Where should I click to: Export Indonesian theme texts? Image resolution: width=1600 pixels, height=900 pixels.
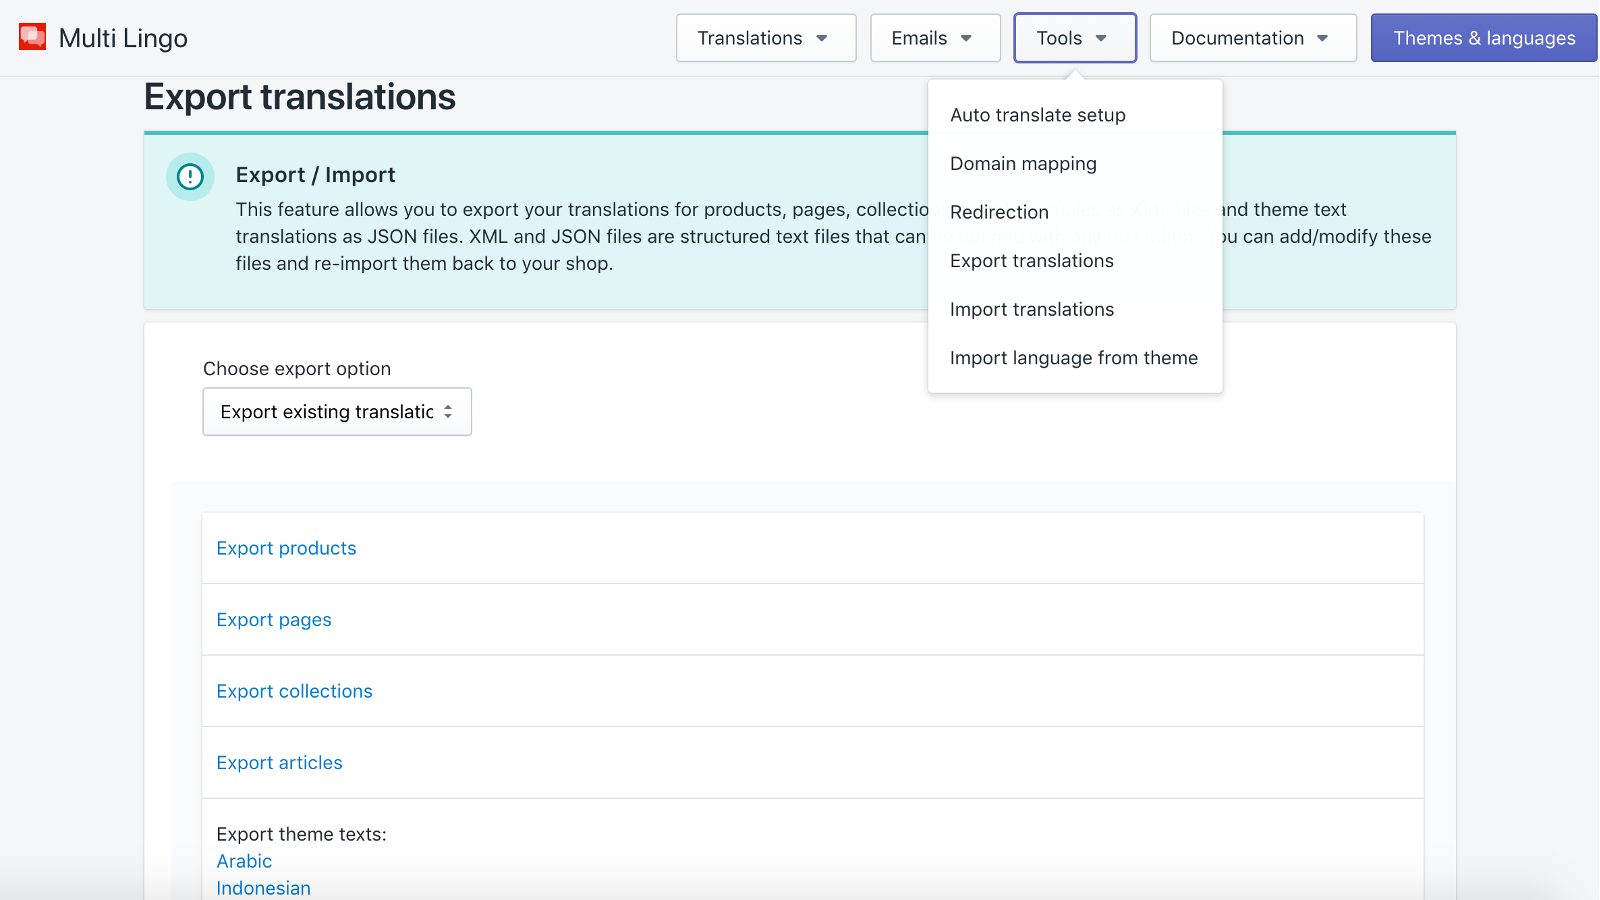263,888
